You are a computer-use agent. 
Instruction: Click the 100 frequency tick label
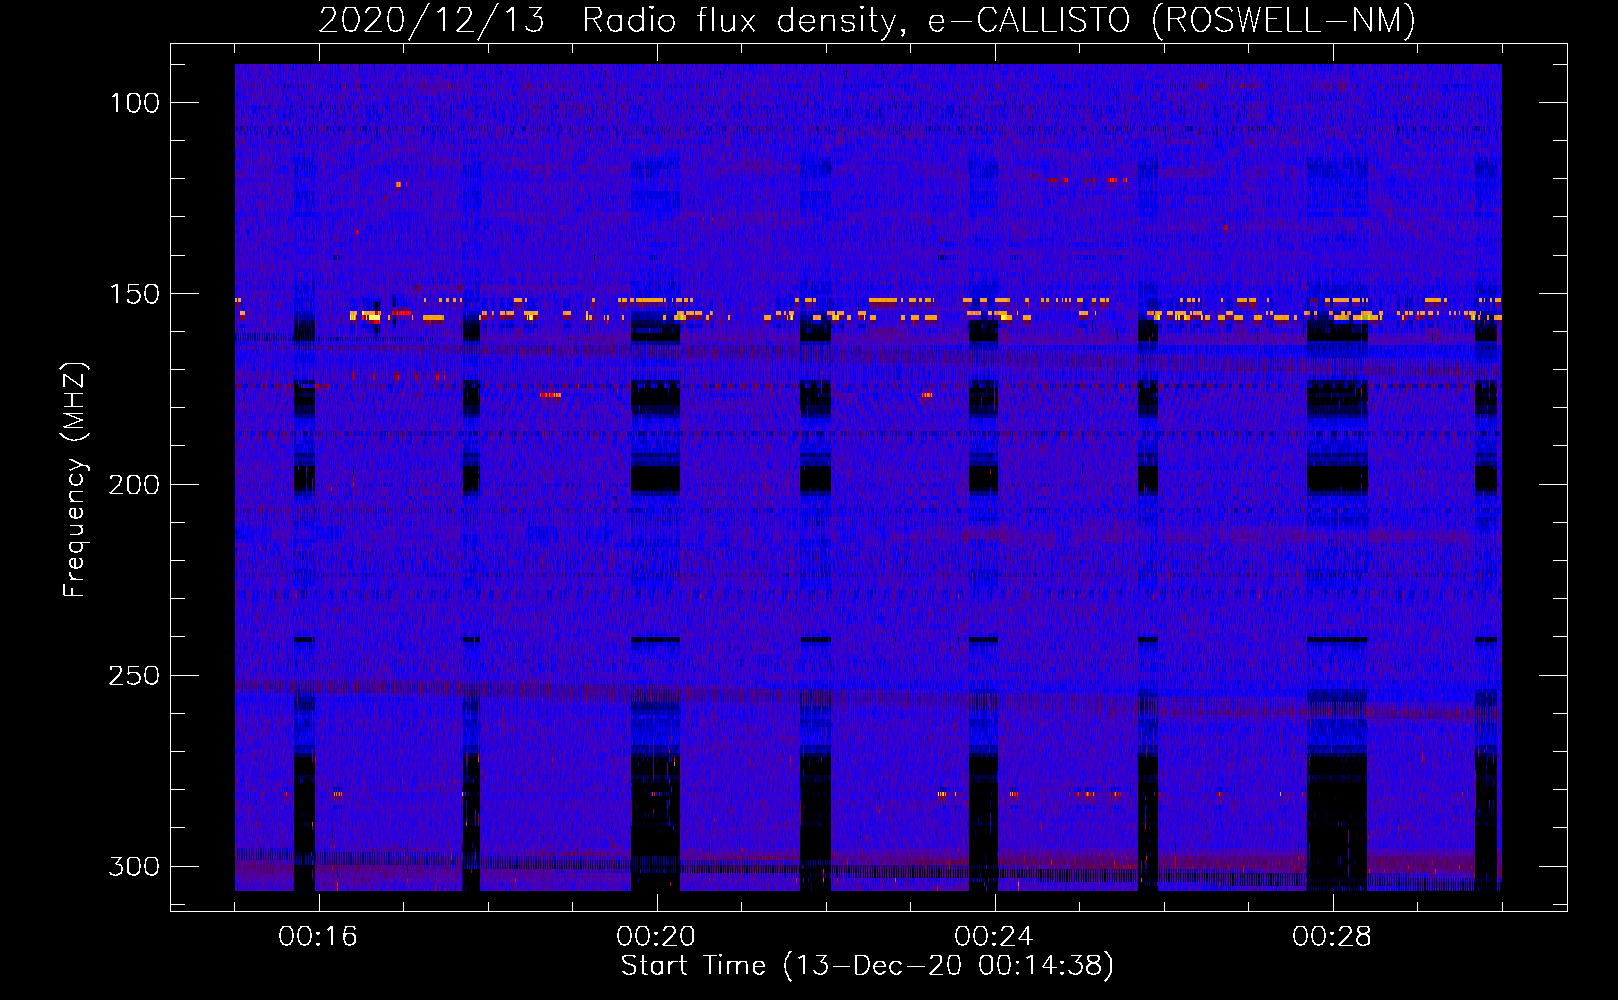pyautogui.click(x=133, y=103)
